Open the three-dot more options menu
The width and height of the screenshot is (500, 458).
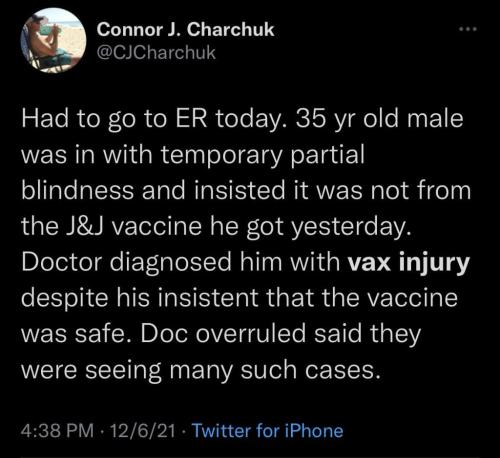click(468, 29)
